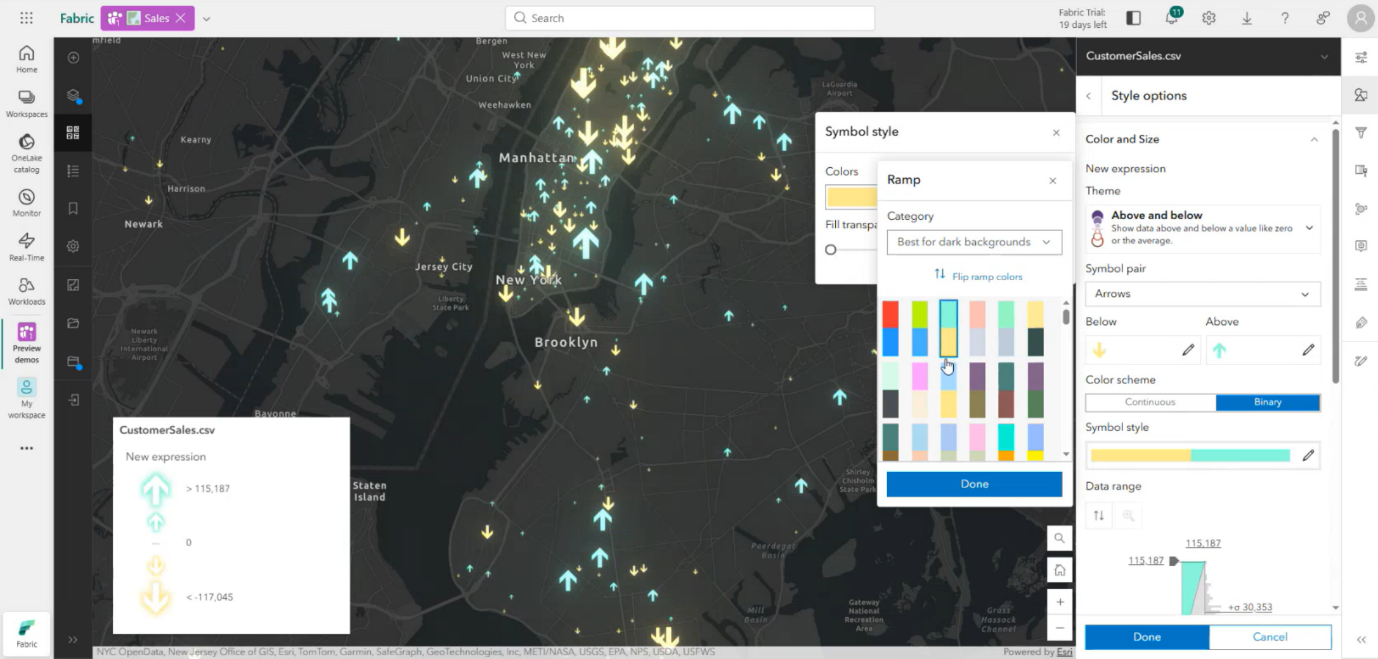Select the Styles icon in the right sidebar

click(1360, 95)
